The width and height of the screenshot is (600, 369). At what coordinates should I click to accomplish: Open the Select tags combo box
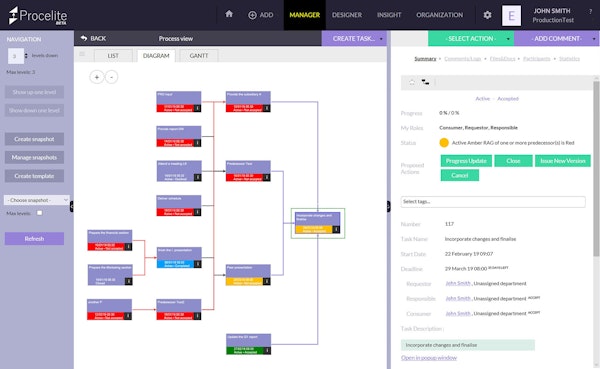[493, 202]
